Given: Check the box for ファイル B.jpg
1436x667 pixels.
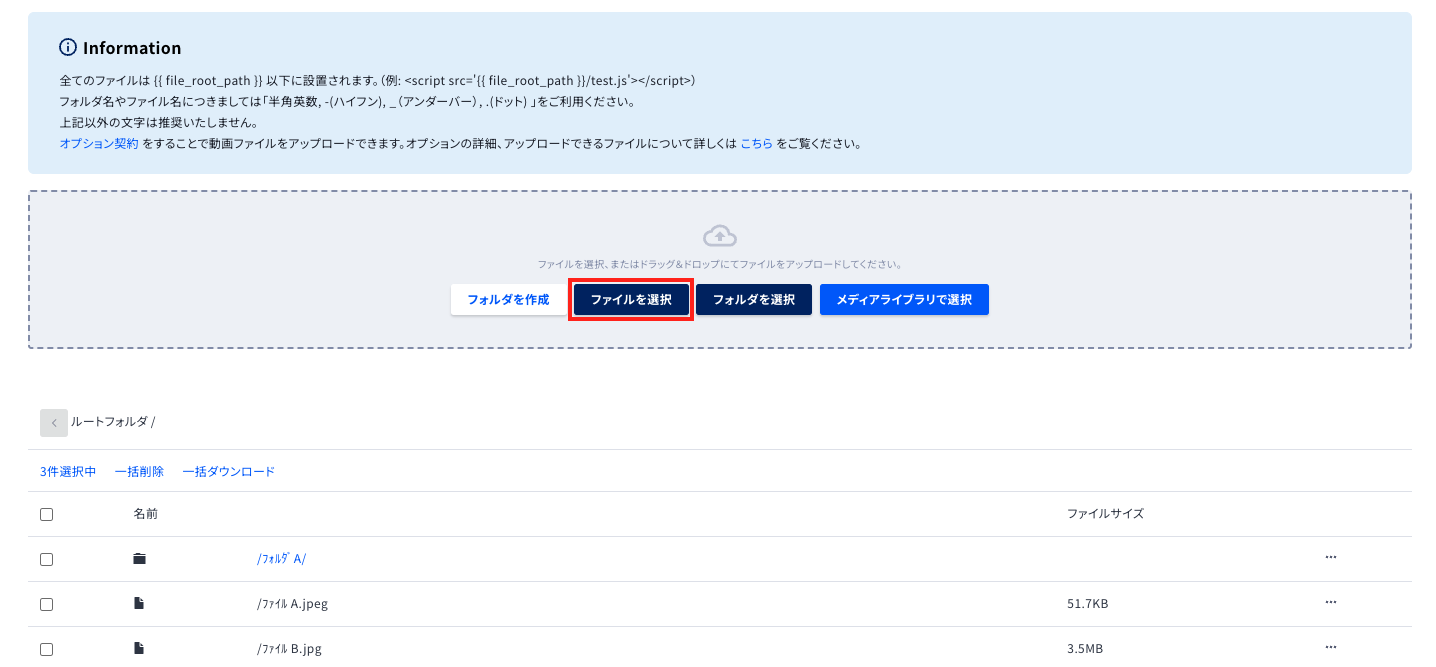Looking at the screenshot, I should point(46,649).
